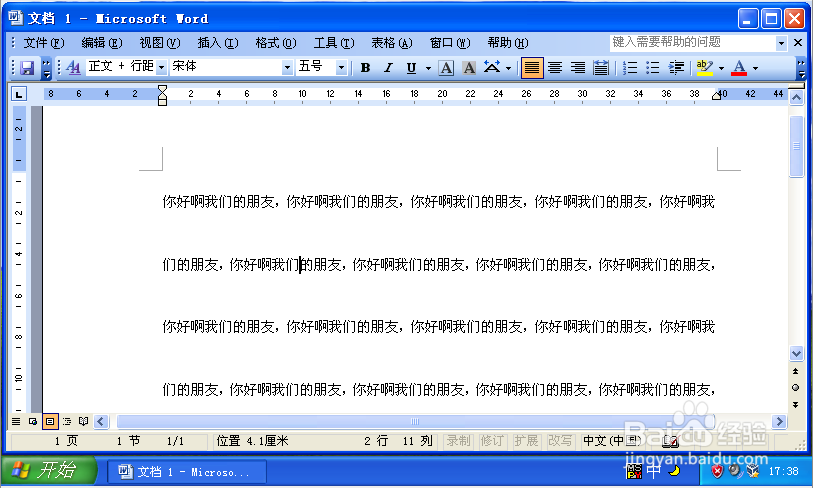Open the underline style dropdown arrow
813x488 pixels.
coord(428,68)
